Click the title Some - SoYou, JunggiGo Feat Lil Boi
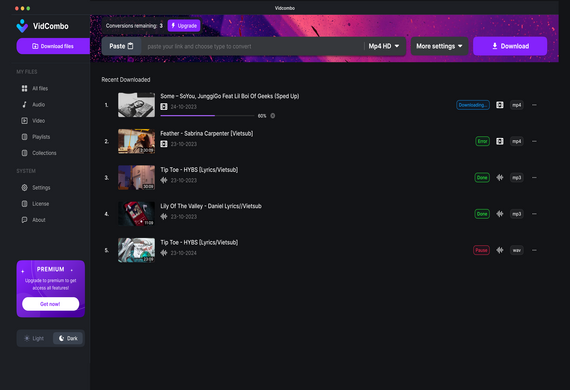This screenshot has width=570, height=390. tap(230, 96)
